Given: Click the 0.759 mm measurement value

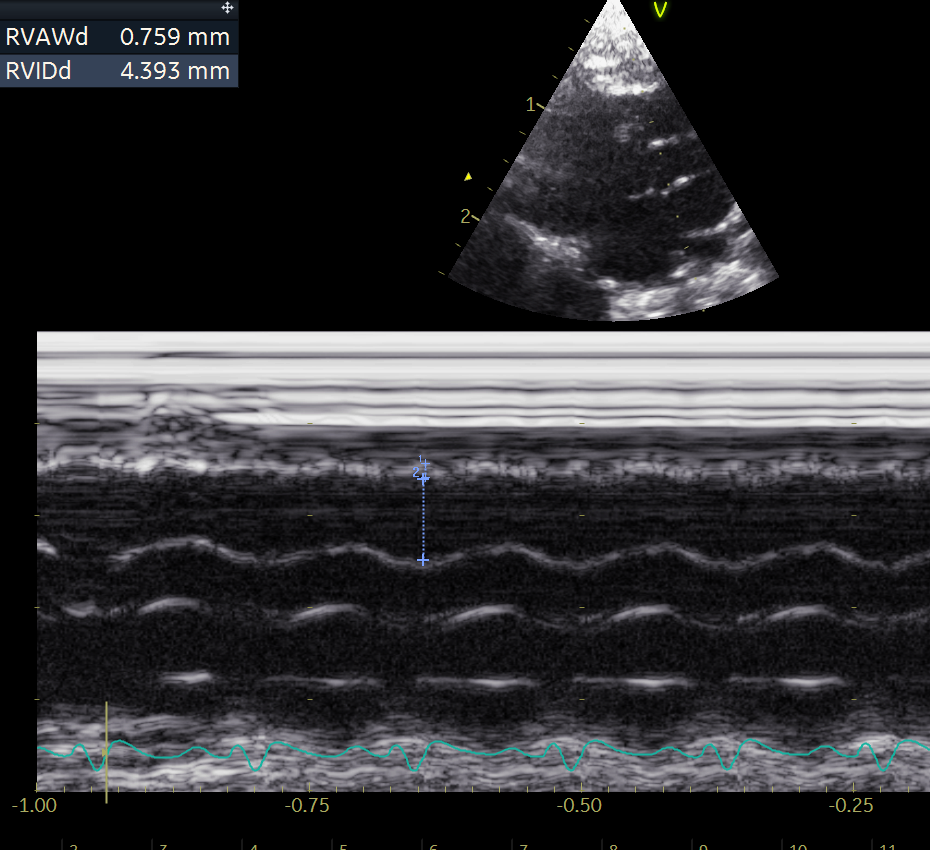Looking at the screenshot, I should point(175,37).
